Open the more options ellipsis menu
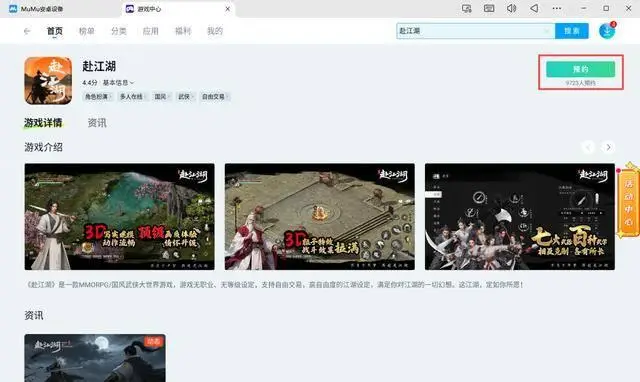The image size is (640, 382). [557, 9]
